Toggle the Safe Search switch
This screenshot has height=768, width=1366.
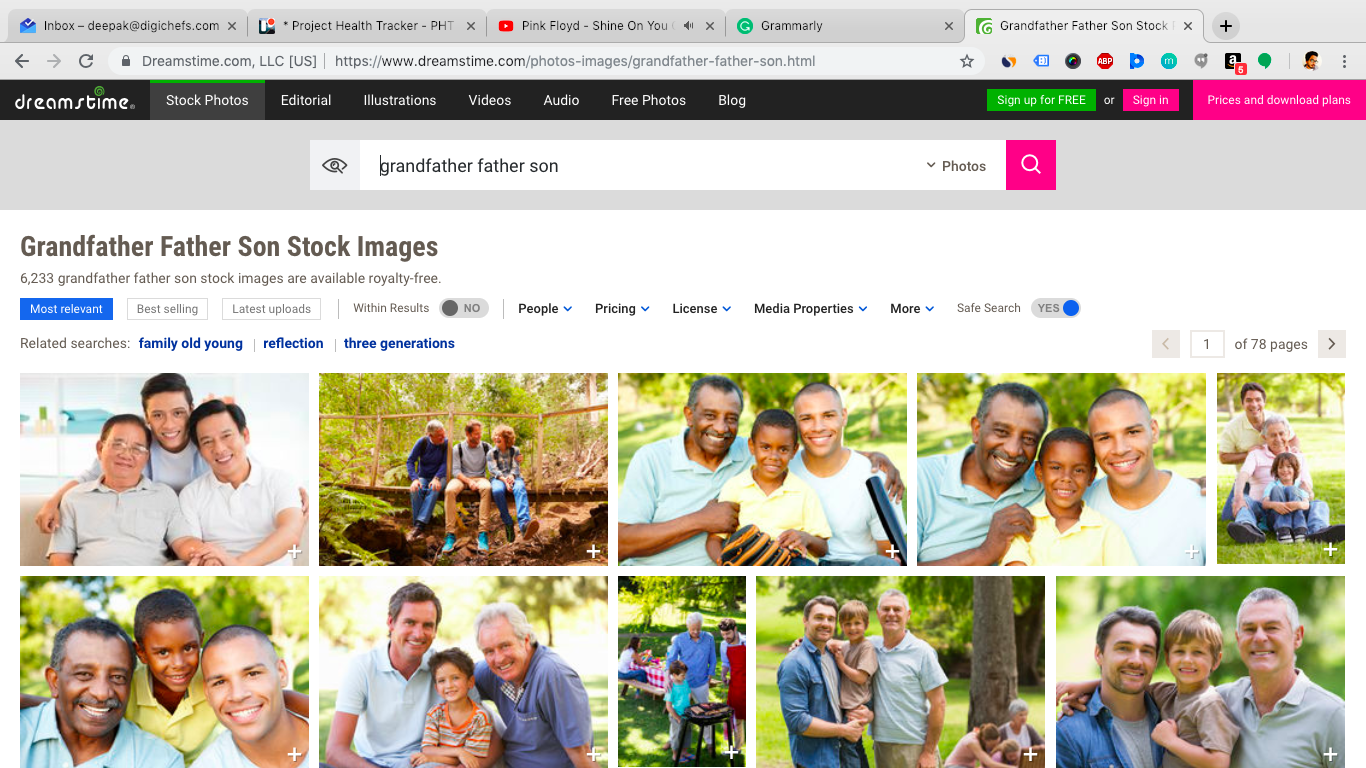pos(1057,308)
